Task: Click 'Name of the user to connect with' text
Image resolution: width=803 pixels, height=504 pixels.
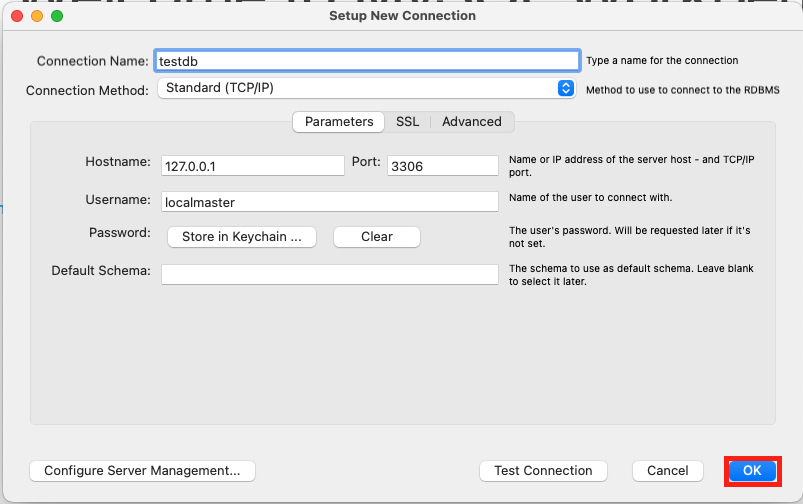Action: point(590,198)
